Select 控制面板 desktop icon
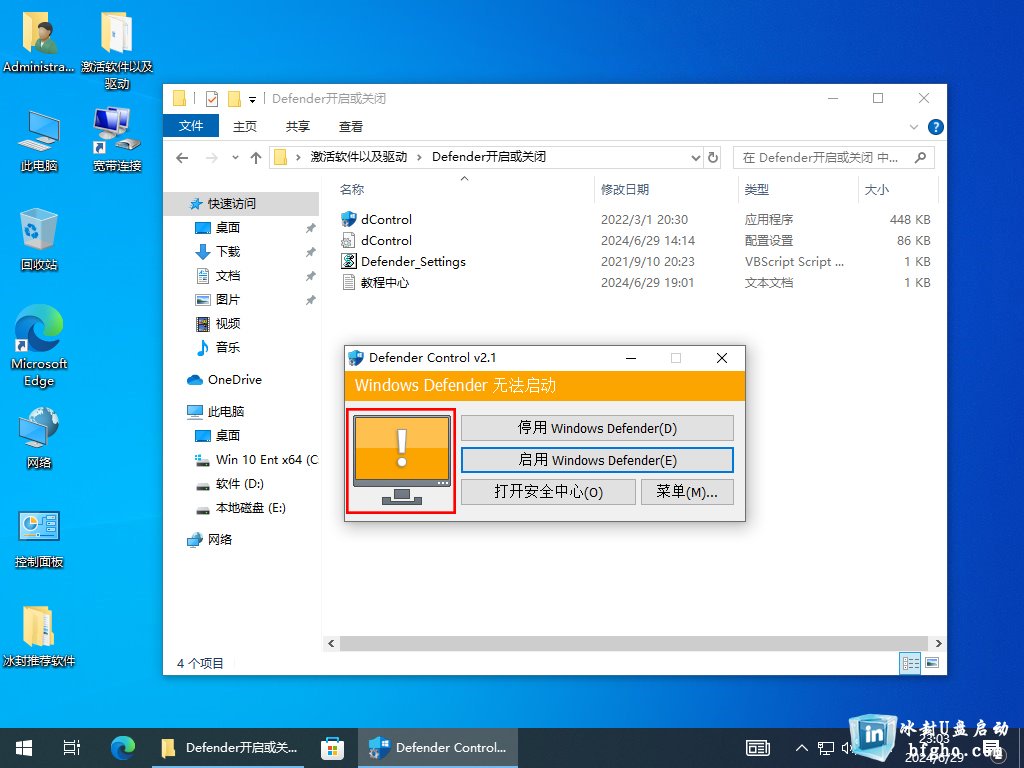 [39, 537]
